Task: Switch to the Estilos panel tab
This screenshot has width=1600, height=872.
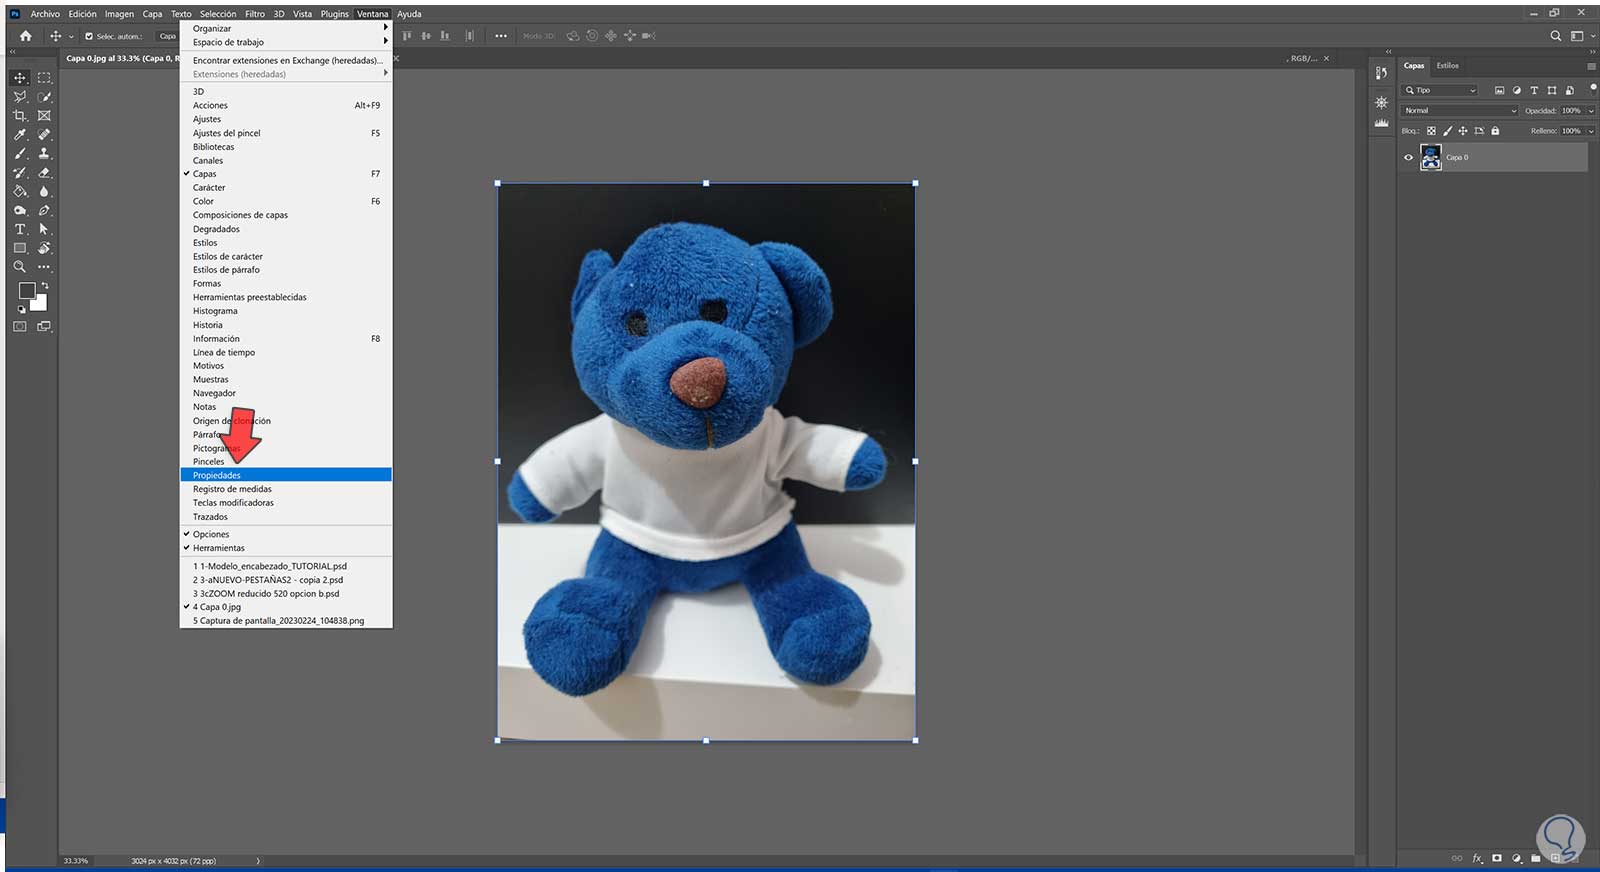Action: tap(1447, 66)
